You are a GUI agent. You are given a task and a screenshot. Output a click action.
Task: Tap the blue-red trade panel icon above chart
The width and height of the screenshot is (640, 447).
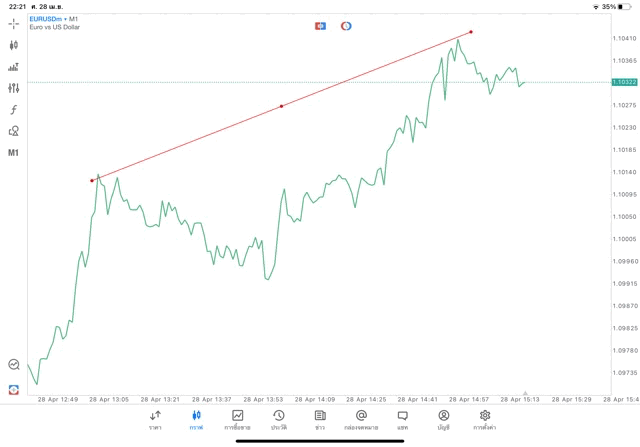click(320, 26)
